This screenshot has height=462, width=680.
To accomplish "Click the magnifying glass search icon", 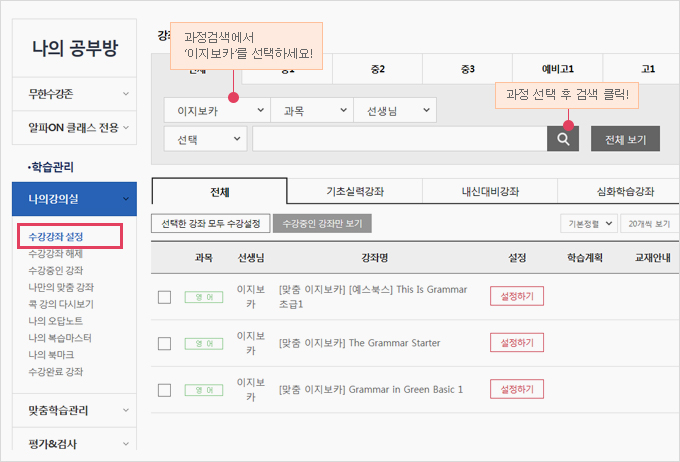I will pos(563,139).
